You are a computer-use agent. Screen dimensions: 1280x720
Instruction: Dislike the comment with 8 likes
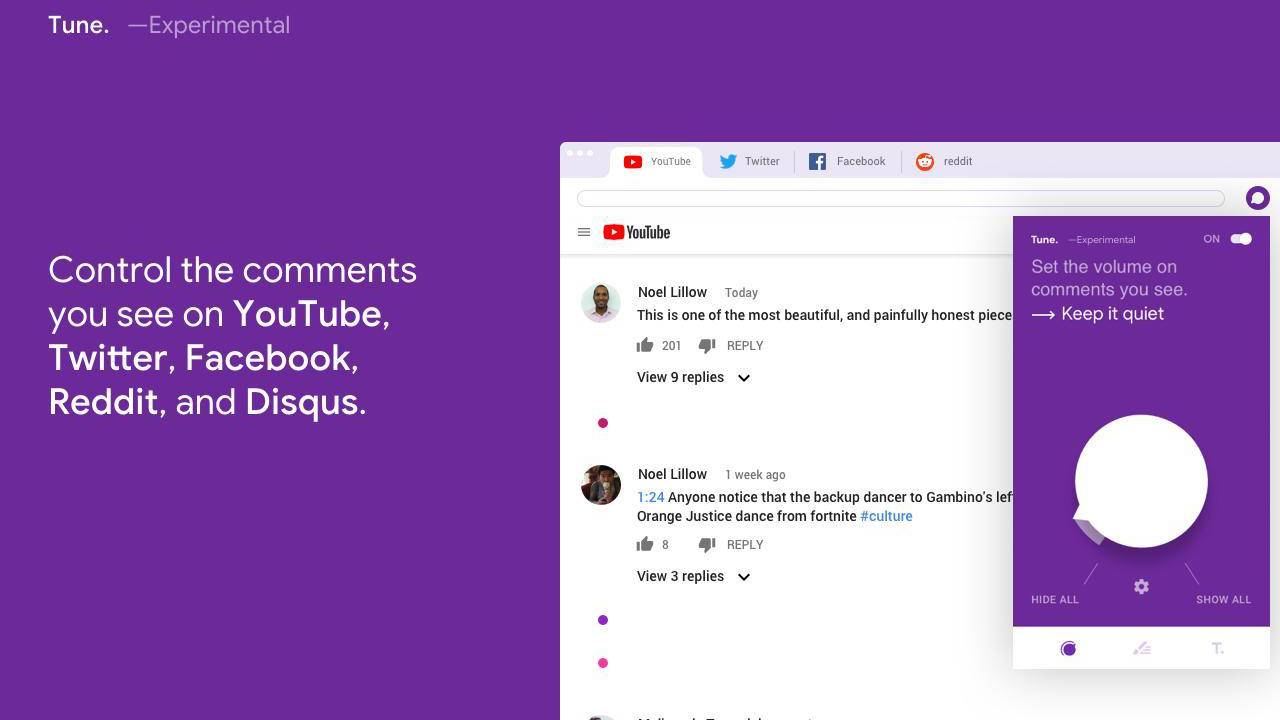pyautogui.click(x=707, y=545)
